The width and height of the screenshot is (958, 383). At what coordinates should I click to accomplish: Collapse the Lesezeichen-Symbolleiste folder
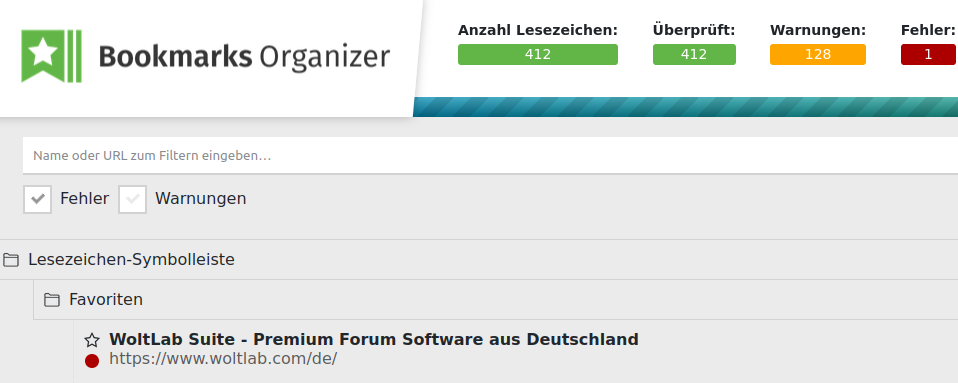[131, 260]
